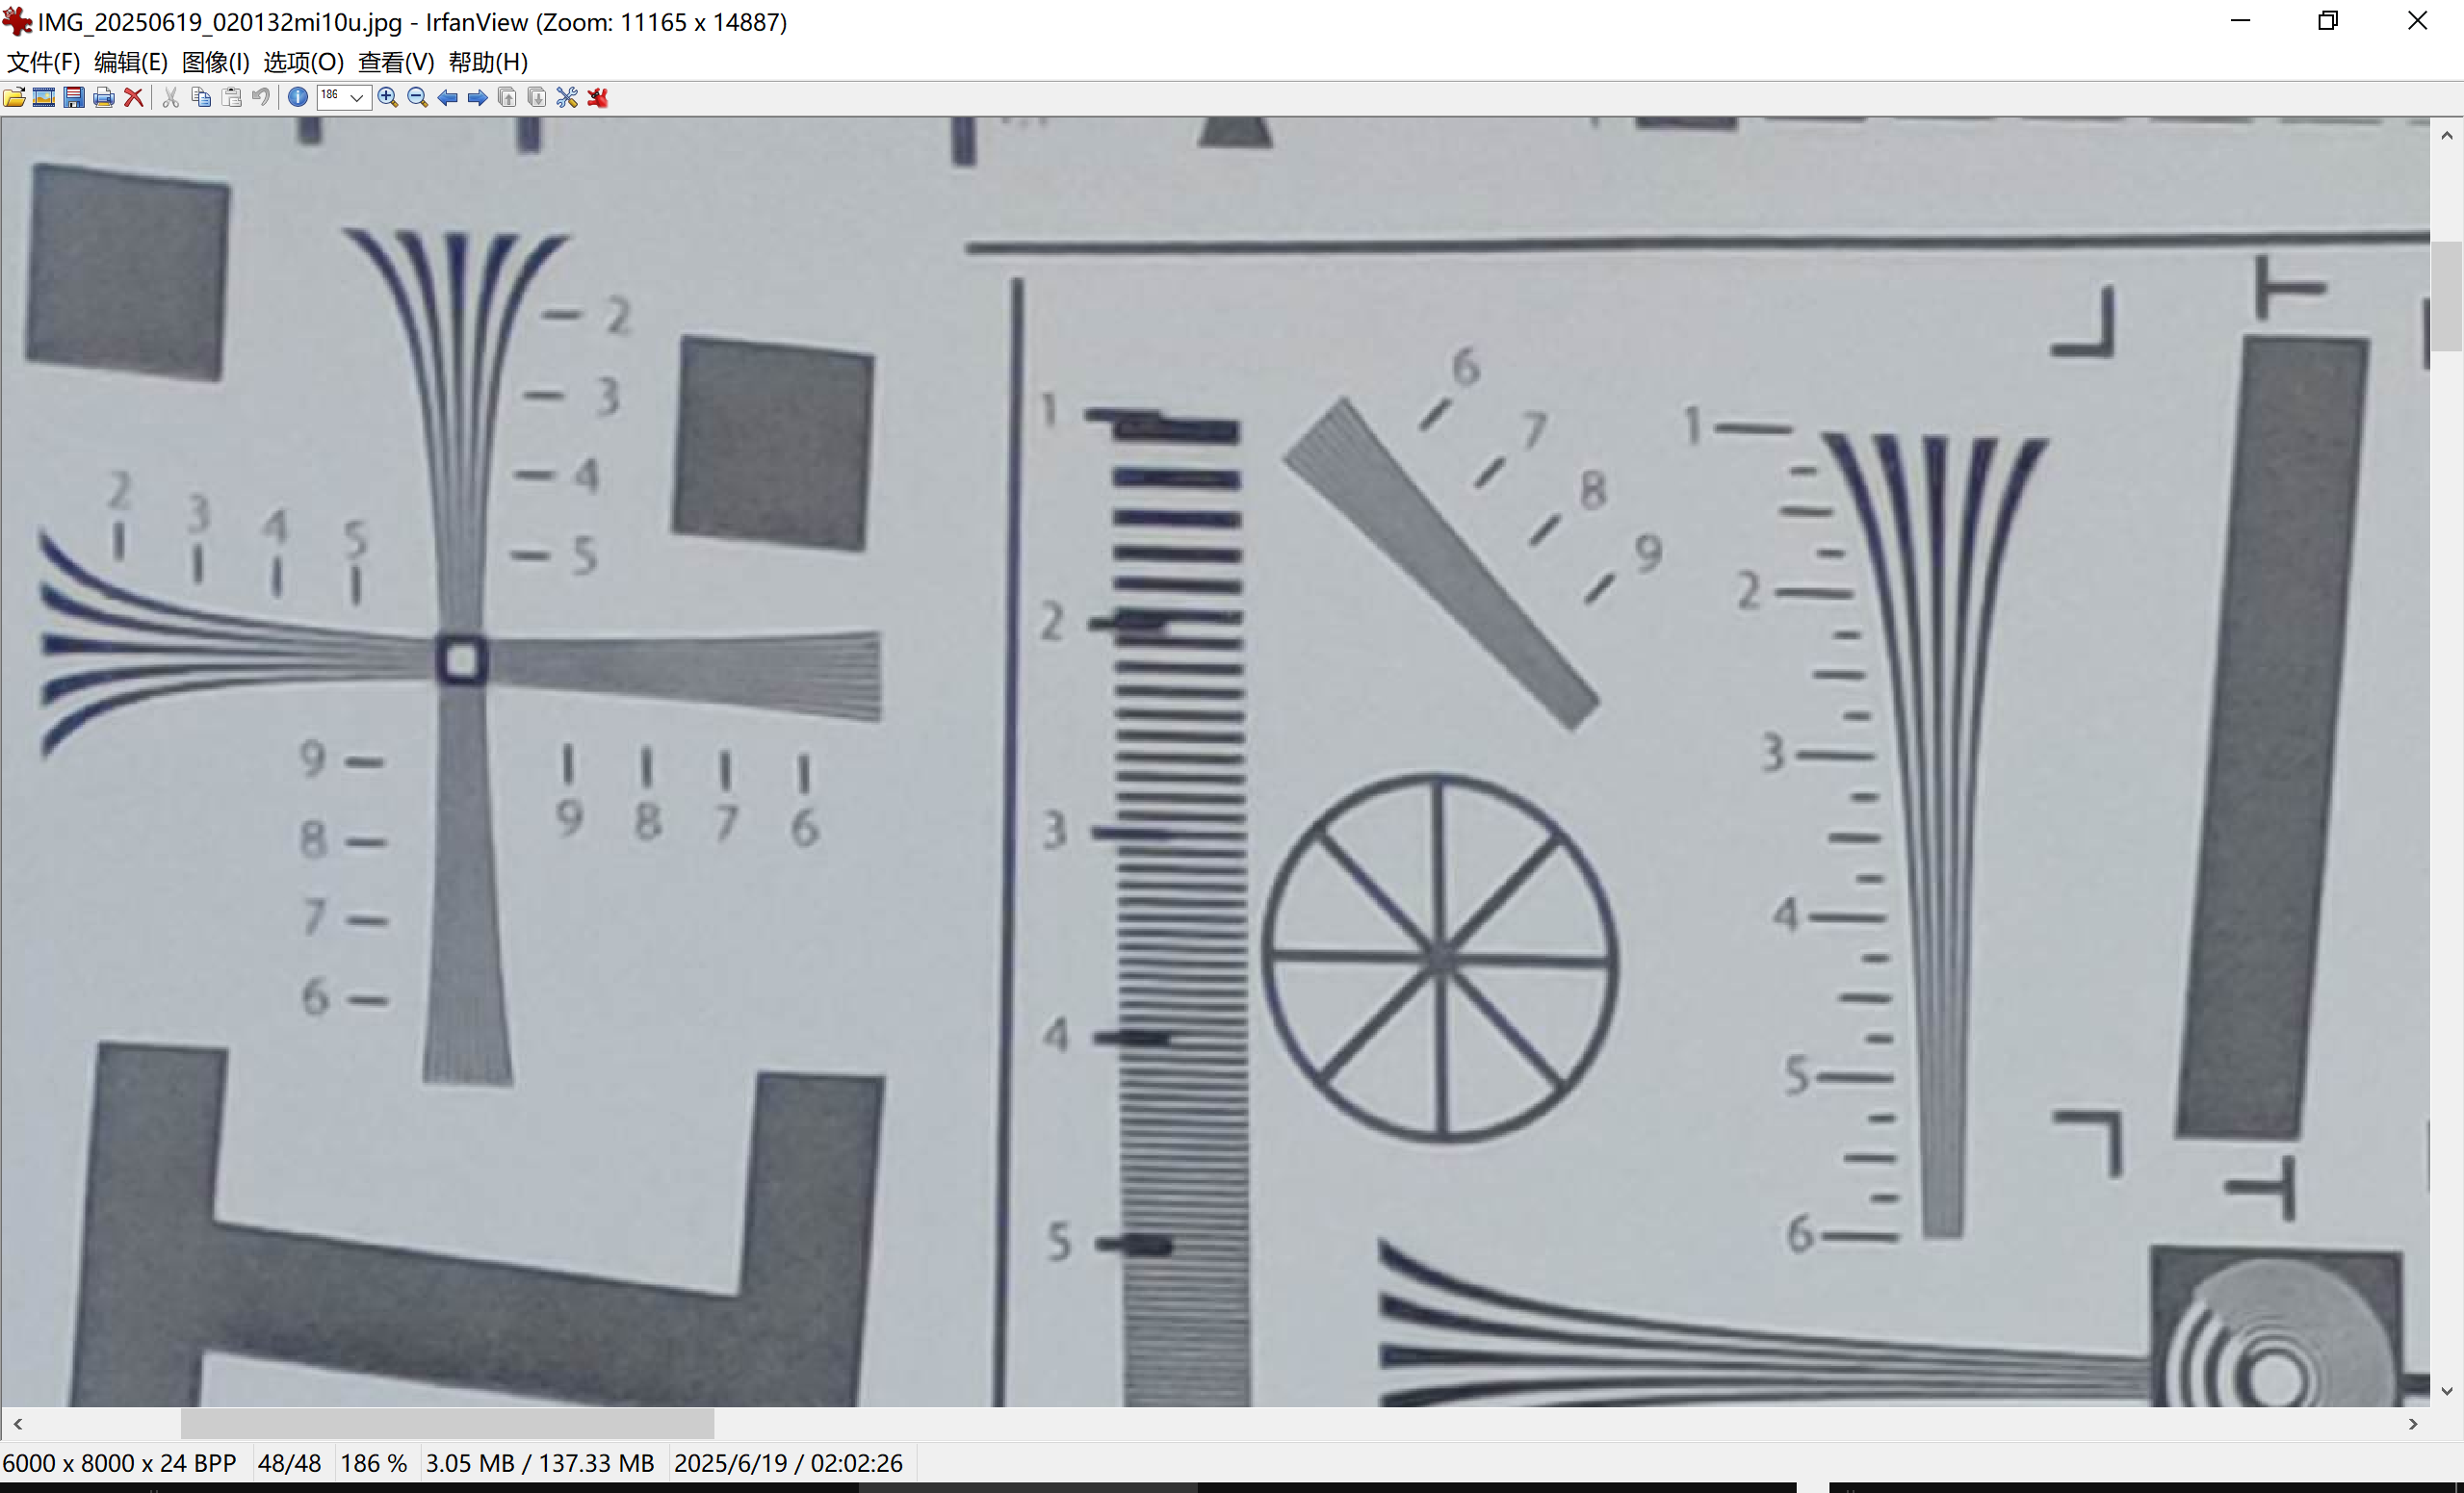Delete file using the red X icon
Image resolution: width=2464 pixels, height=1493 pixels.
(133, 97)
